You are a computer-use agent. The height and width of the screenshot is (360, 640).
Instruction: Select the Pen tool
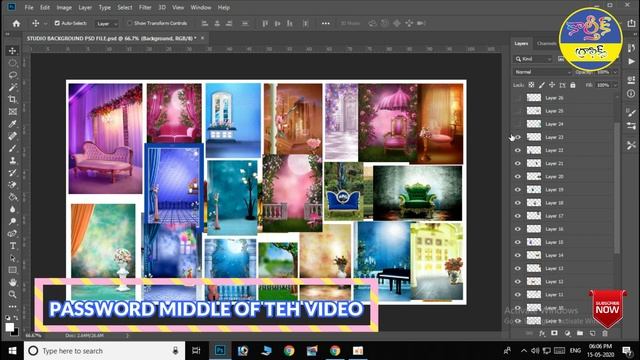click(x=12, y=233)
